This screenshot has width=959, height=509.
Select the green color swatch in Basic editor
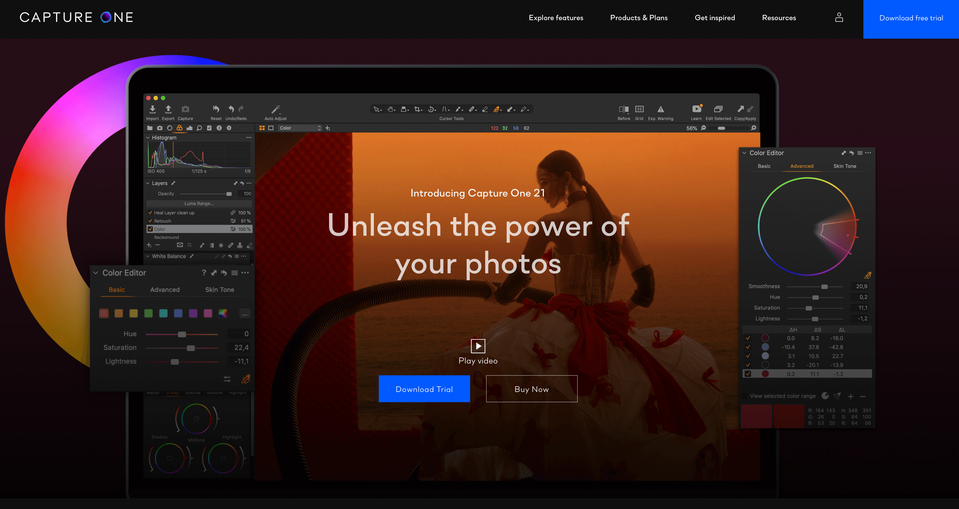coord(149,313)
